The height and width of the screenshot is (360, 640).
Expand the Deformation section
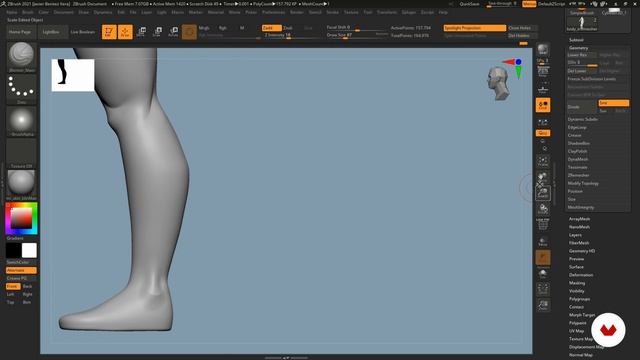tap(581, 275)
